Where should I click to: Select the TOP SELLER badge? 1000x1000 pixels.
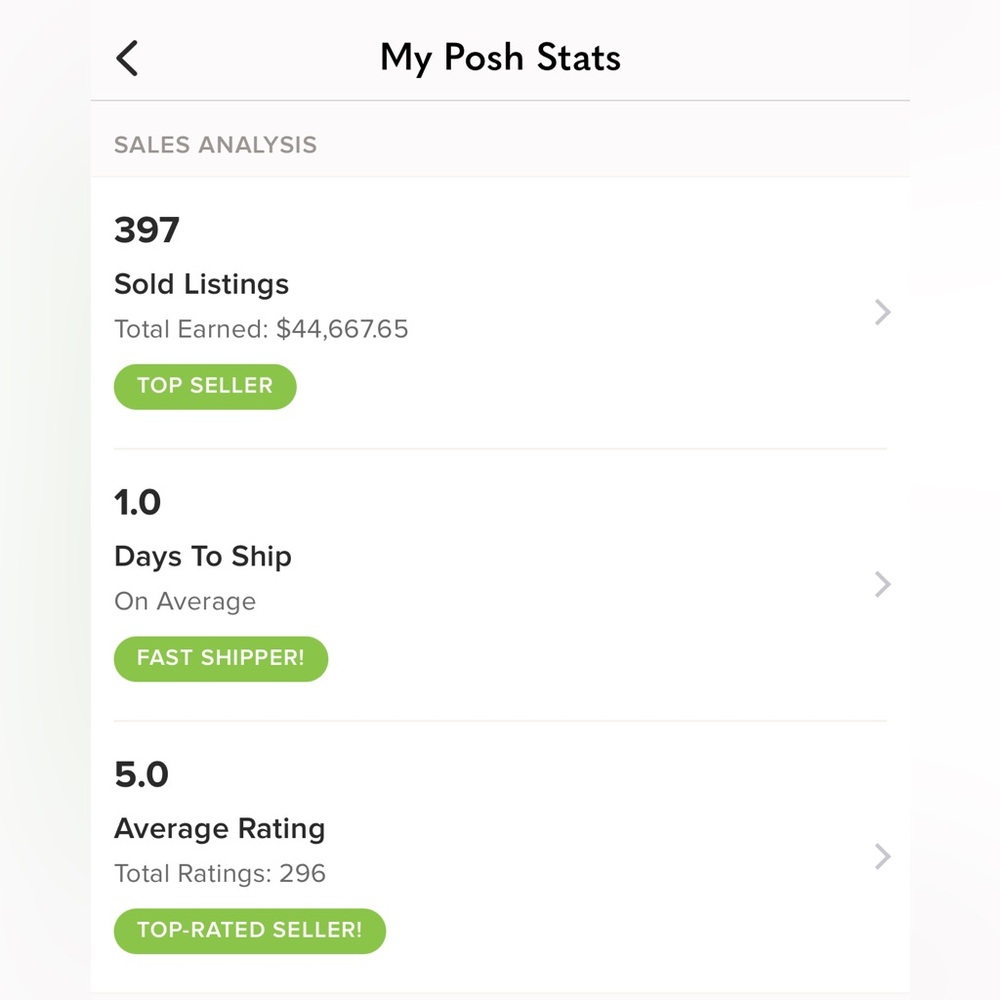coord(205,386)
